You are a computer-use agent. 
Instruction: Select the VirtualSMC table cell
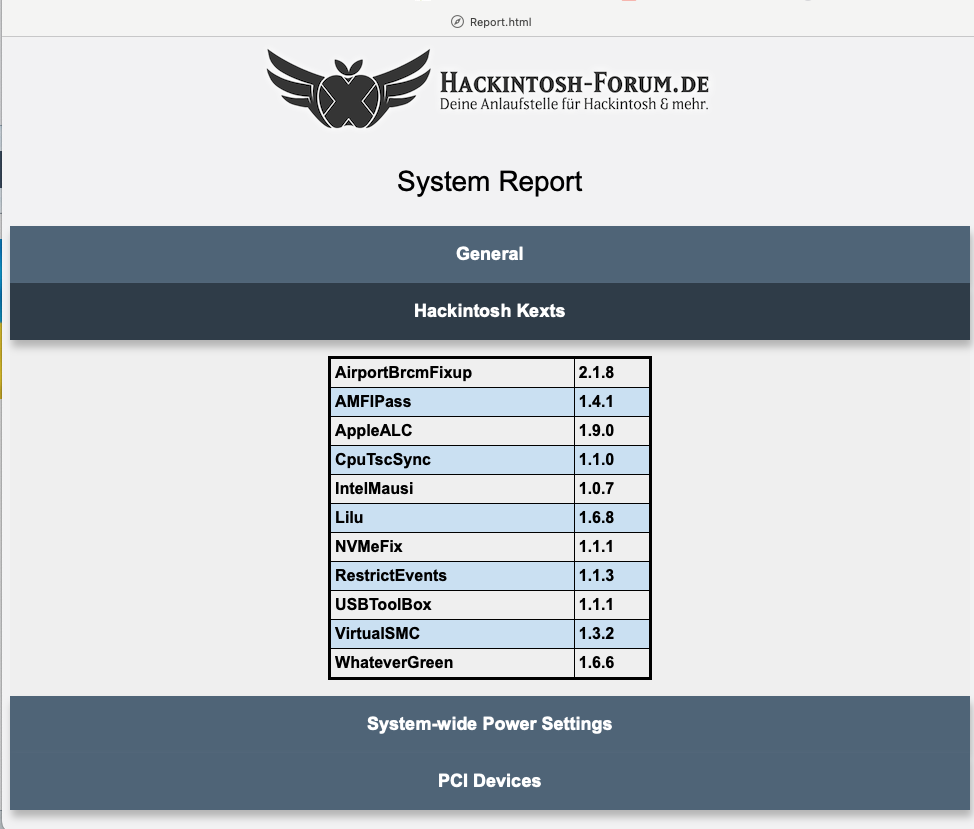tap(452, 633)
